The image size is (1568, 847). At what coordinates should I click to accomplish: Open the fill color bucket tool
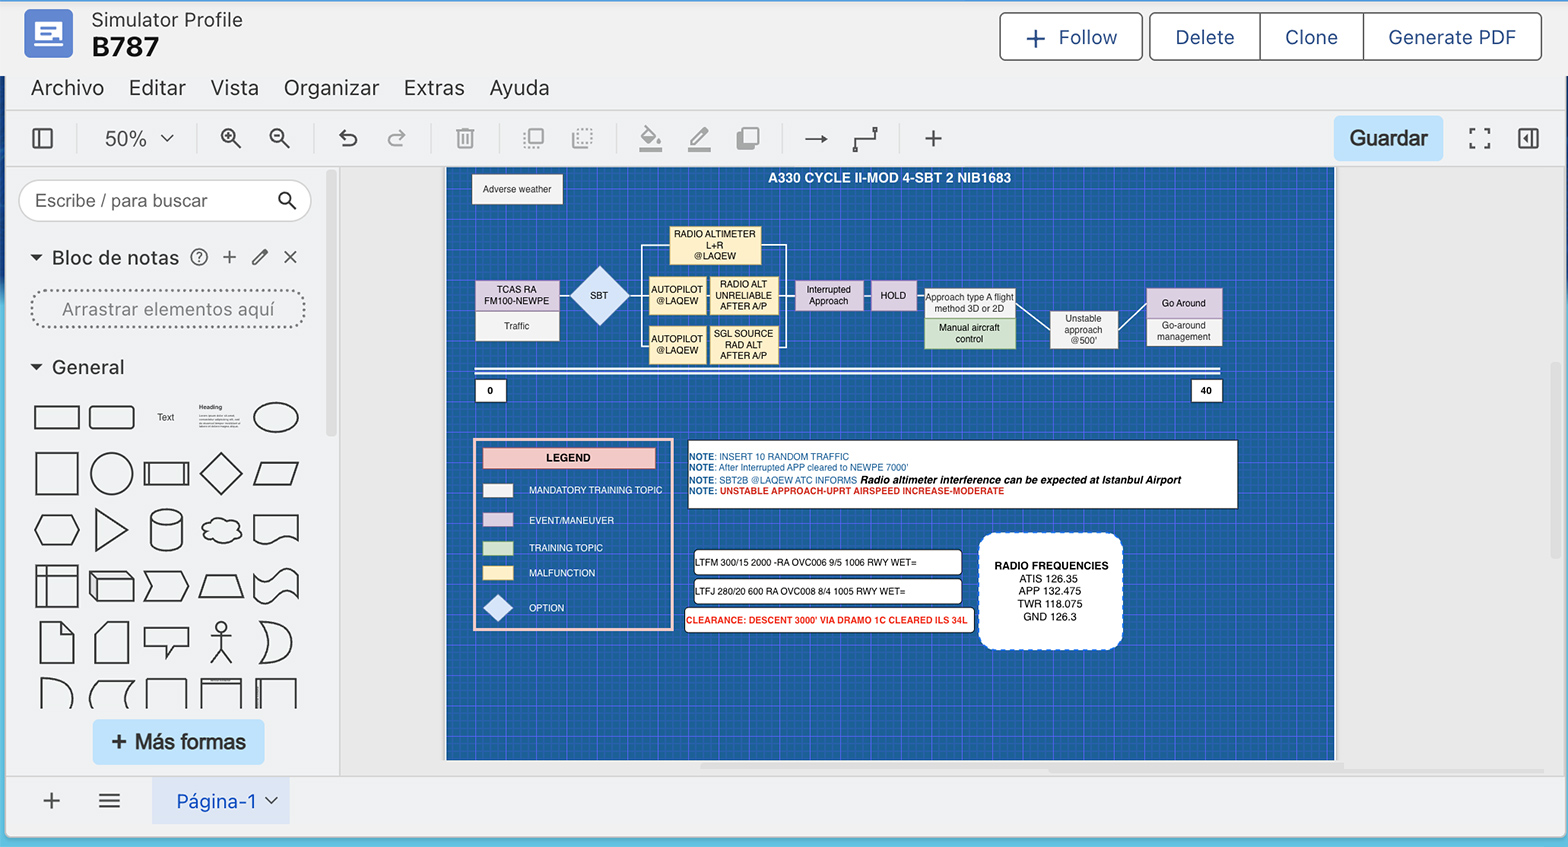tap(650, 139)
